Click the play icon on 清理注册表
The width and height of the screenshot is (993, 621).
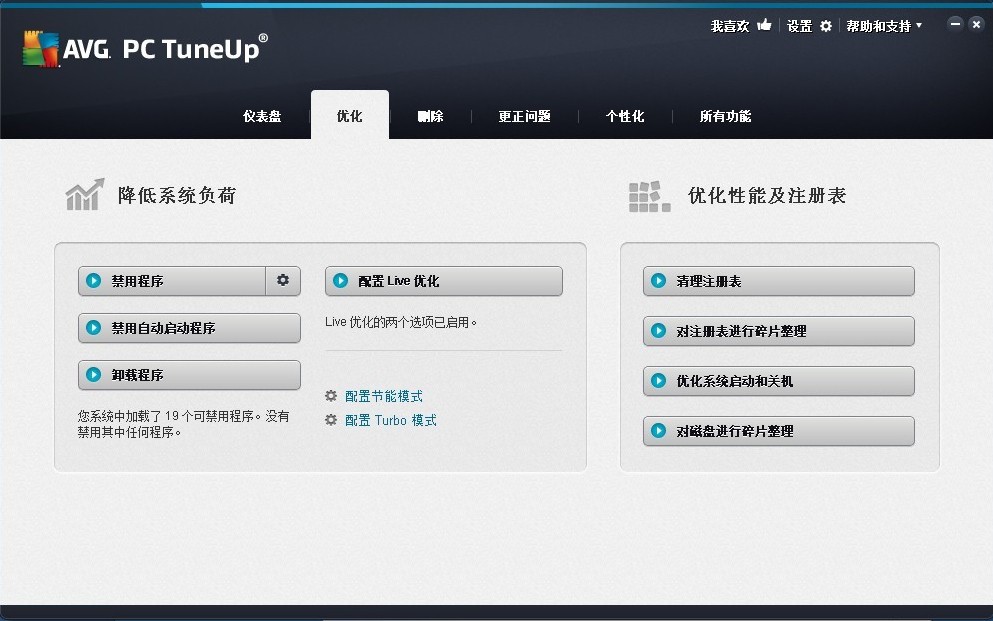click(x=659, y=280)
